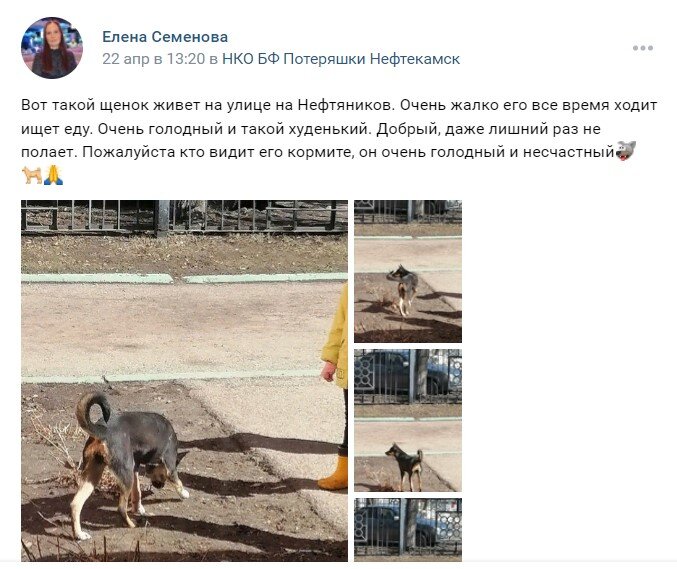
Task: Open the bottom small photo of the fence and car
Action: (x=408, y=530)
